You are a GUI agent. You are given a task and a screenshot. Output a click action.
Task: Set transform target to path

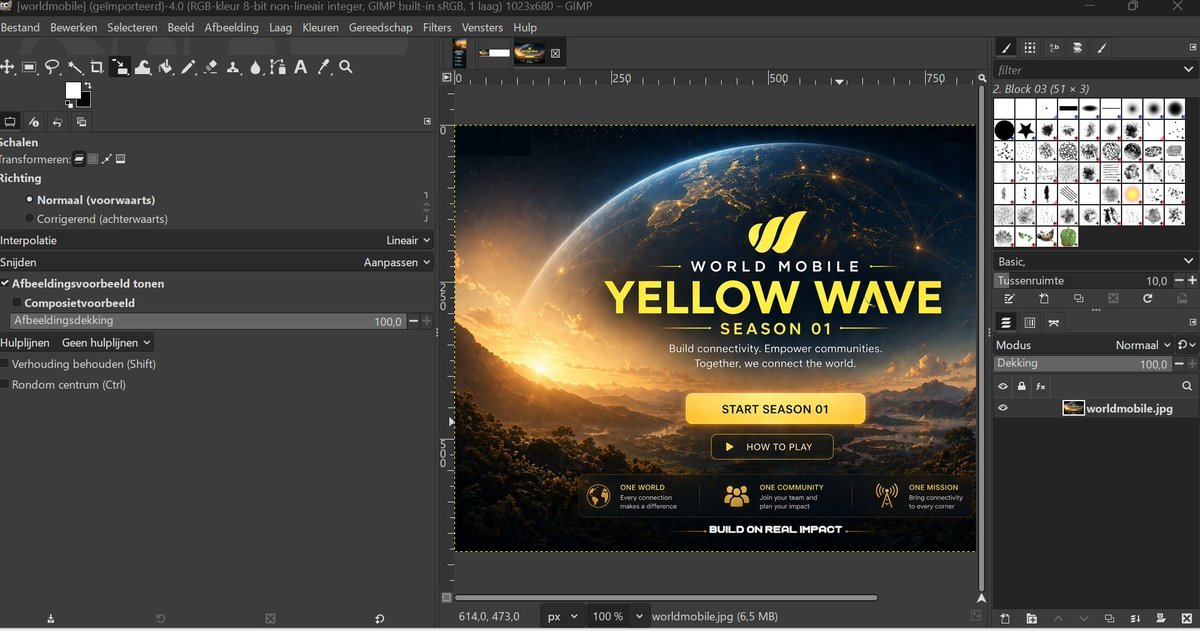pos(107,159)
